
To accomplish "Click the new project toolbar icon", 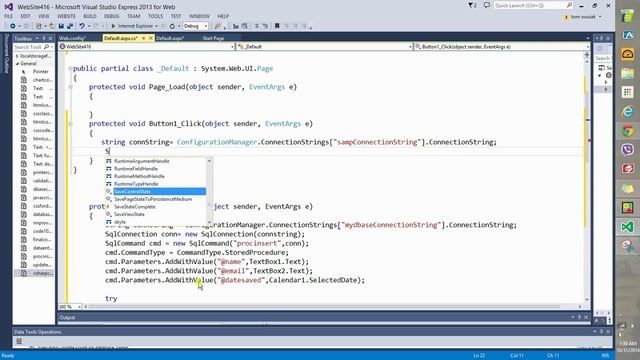I will pyautogui.click(x=39, y=26).
